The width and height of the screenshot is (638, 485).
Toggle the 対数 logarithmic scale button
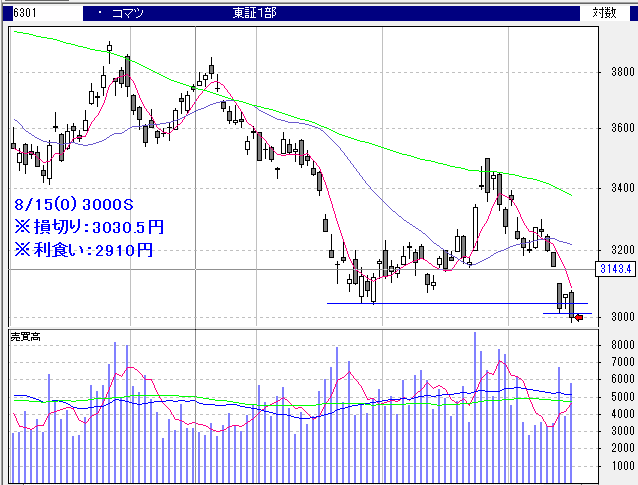[604, 13]
